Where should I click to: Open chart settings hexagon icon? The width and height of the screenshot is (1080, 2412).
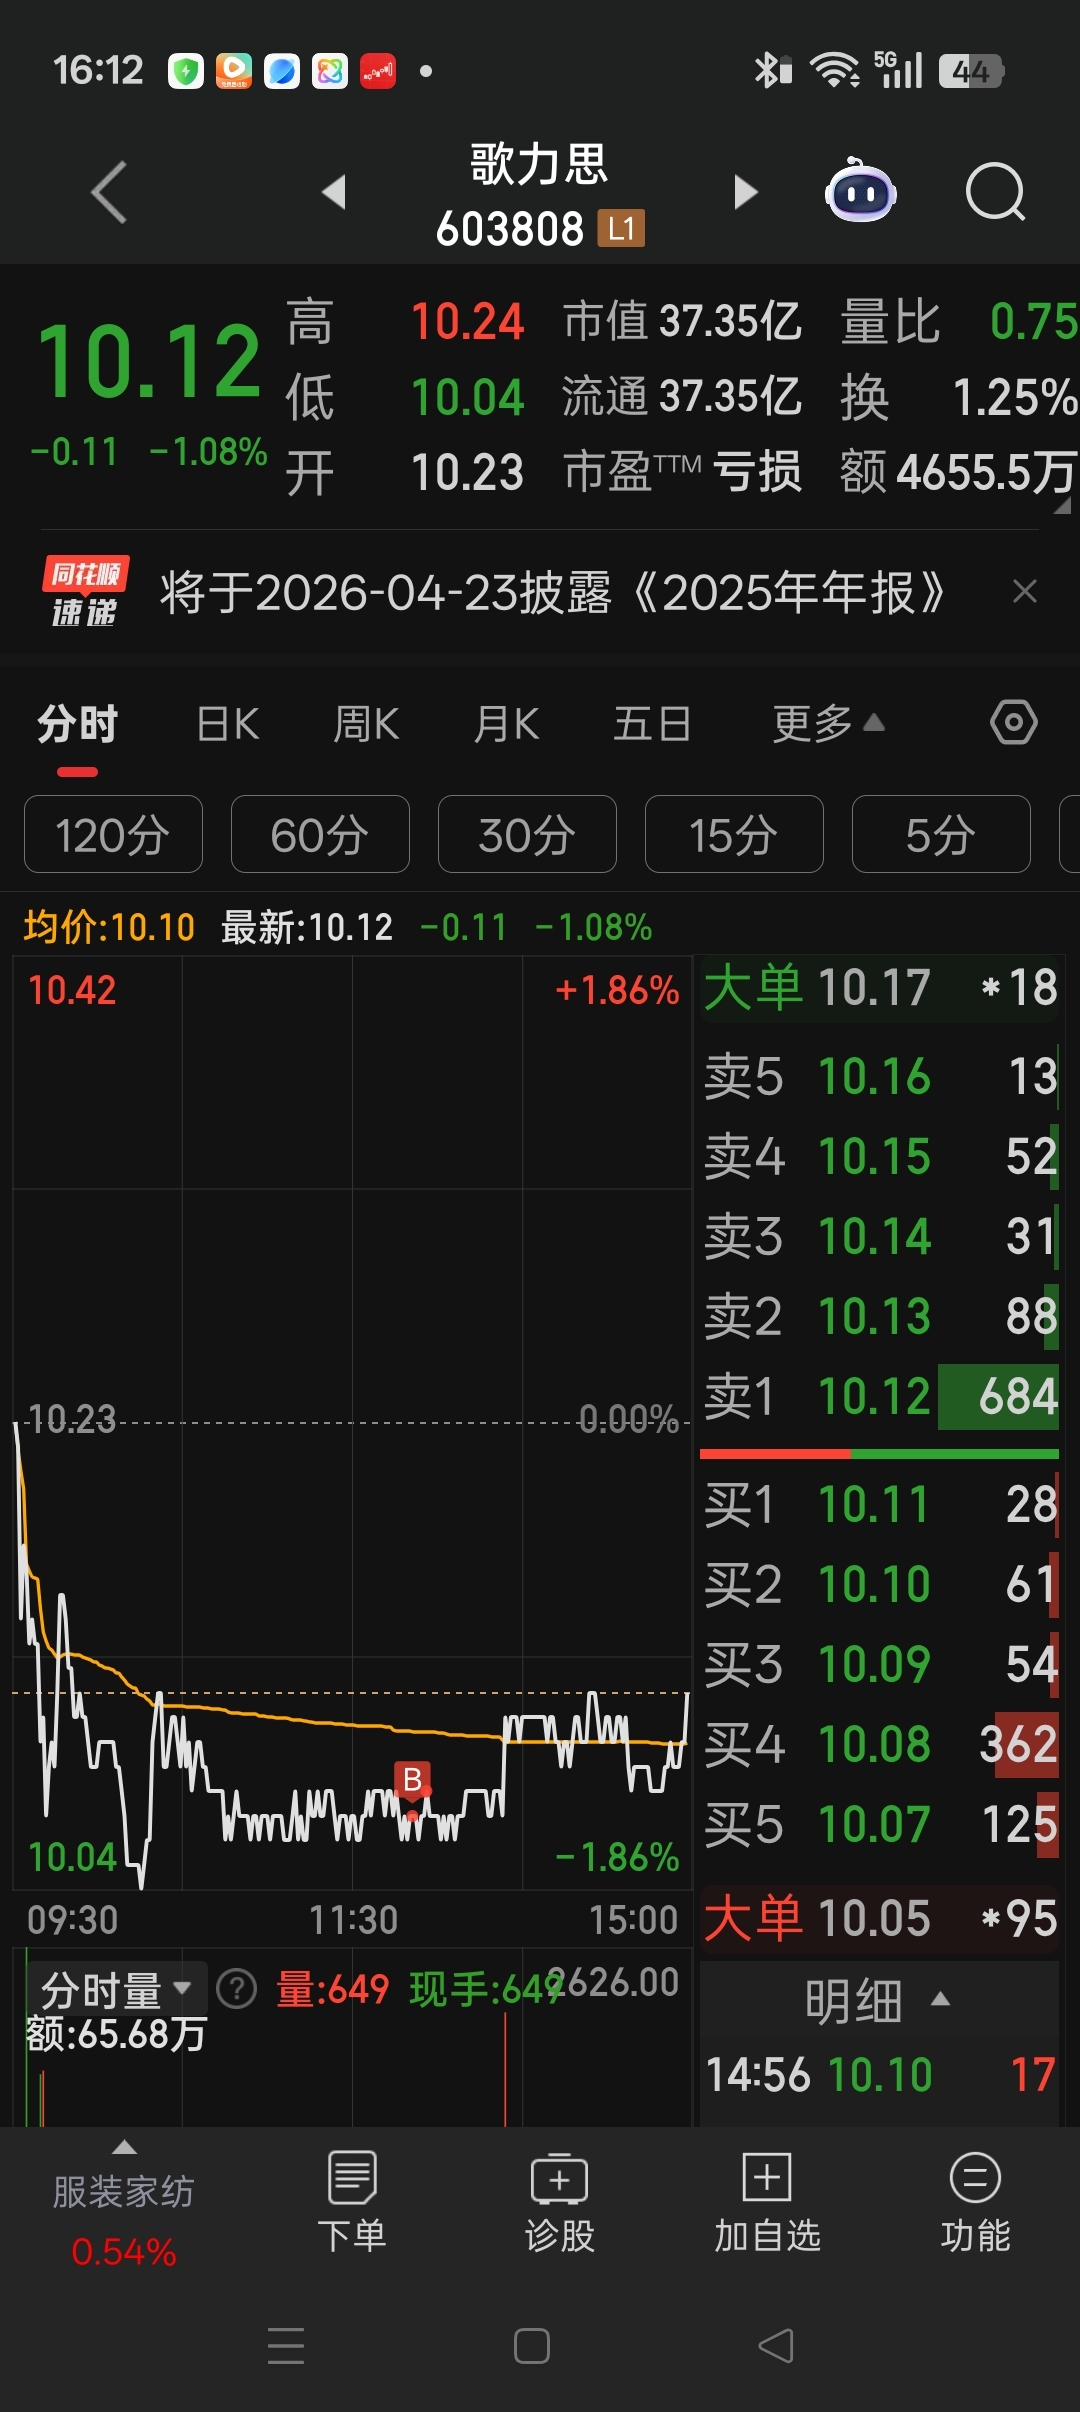(x=1013, y=722)
